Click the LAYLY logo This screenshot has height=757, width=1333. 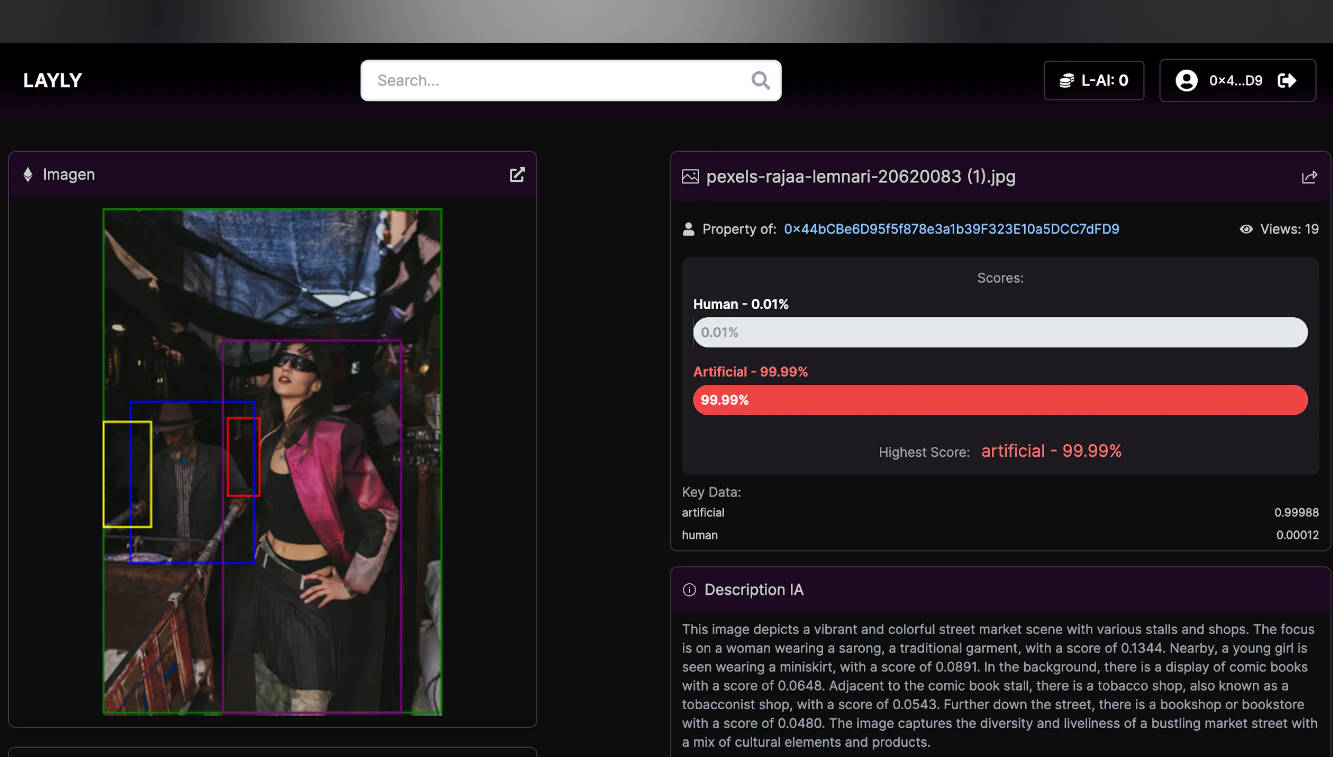(x=52, y=81)
